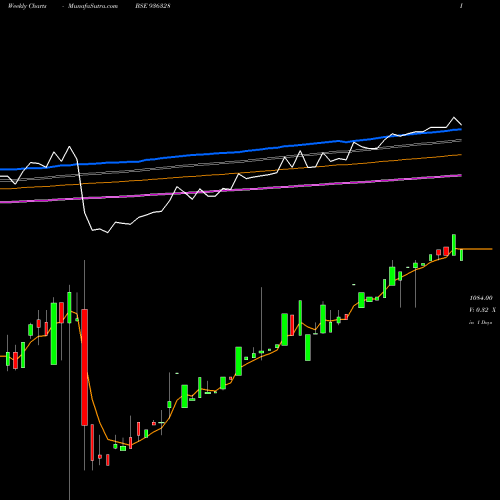Screen dimensions: 500x500
Task: Click the 'in 1 Days' text
Action: pyautogui.click(x=480, y=323)
